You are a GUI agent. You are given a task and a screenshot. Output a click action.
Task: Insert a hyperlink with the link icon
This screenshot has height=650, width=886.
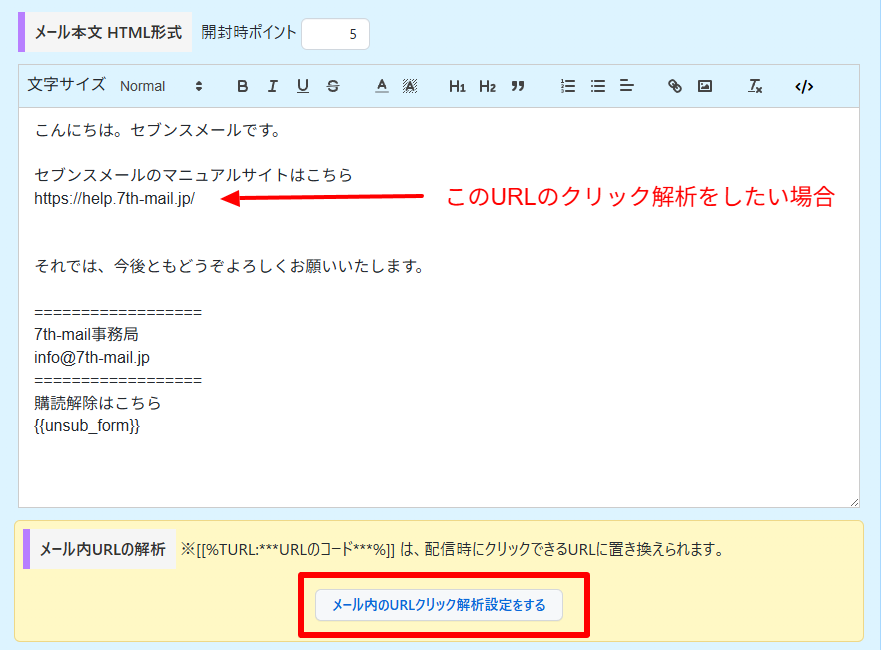pyautogui.click(x=675, y=86)
